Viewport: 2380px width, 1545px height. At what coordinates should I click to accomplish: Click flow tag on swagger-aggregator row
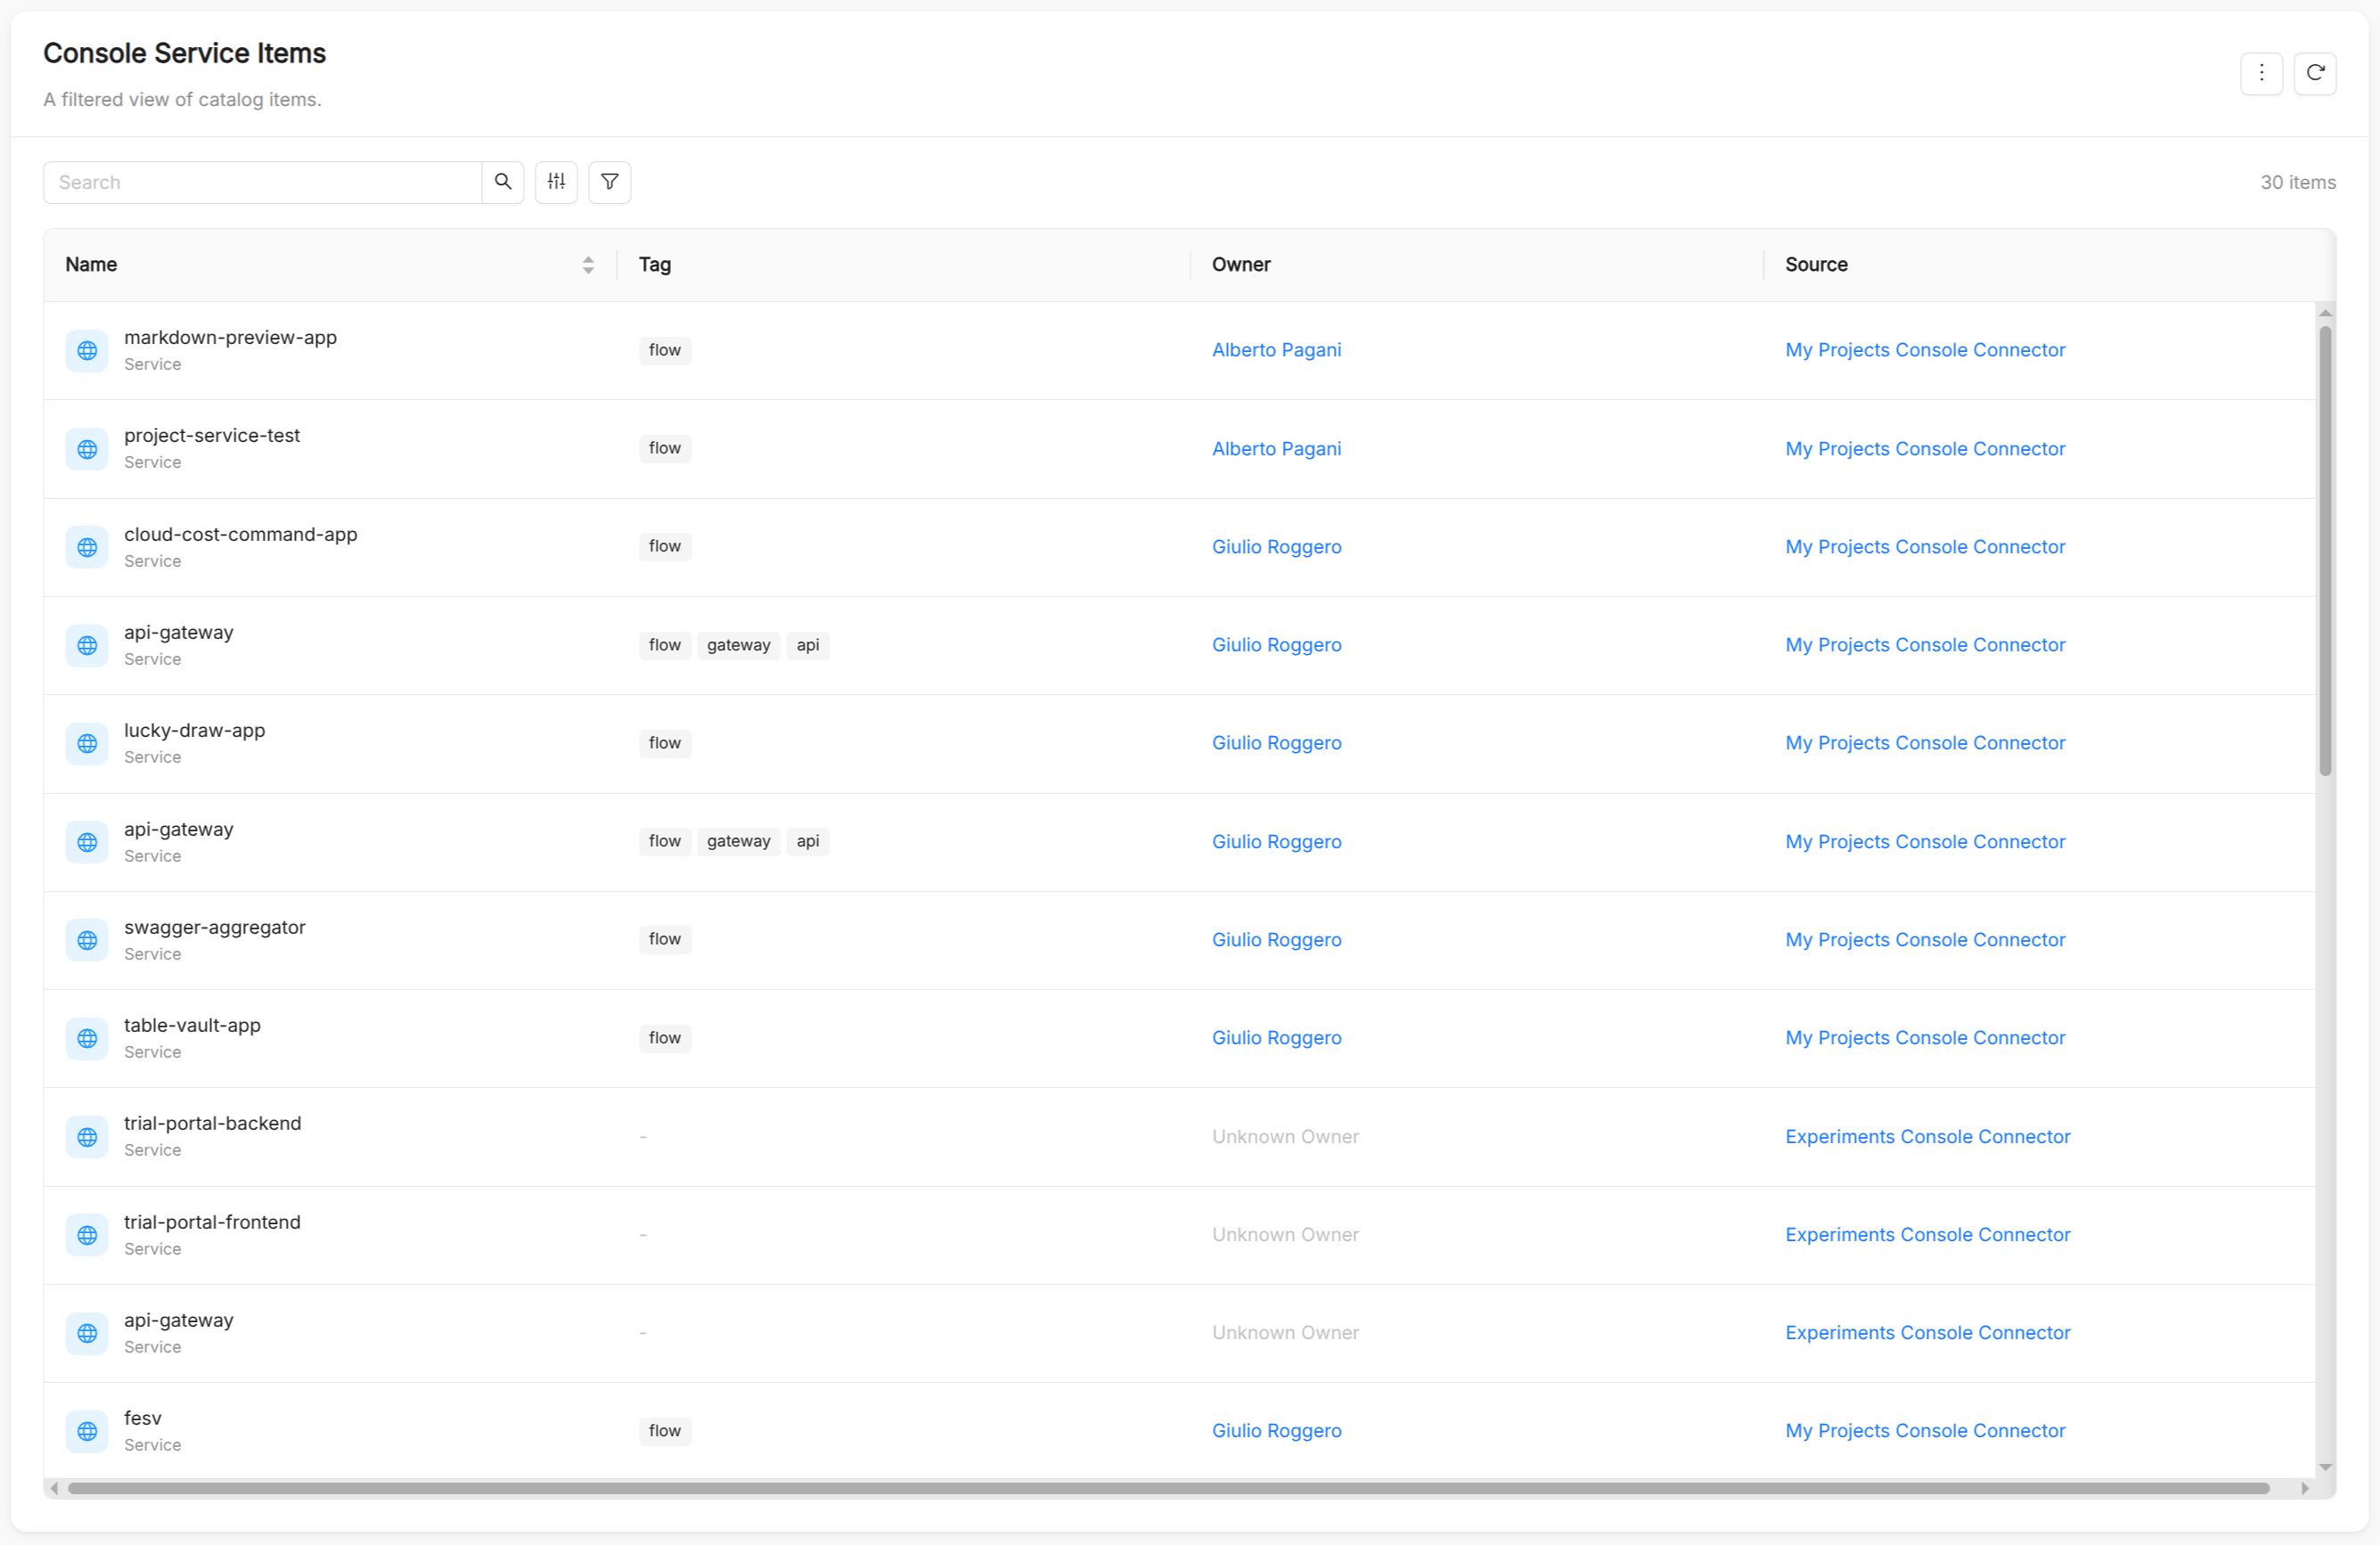pos(665,940)
